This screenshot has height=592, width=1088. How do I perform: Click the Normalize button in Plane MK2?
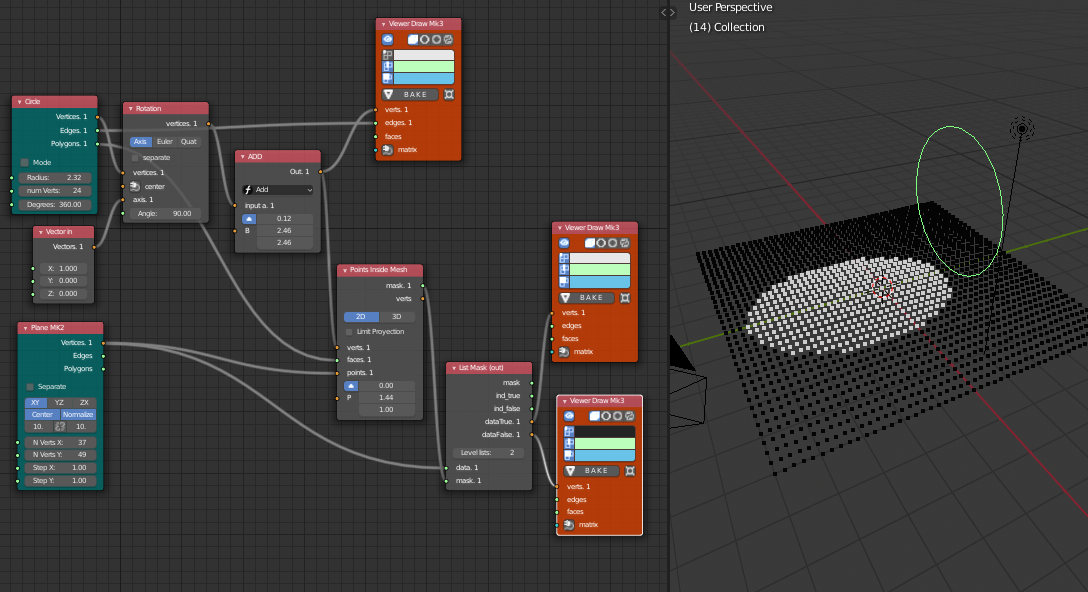point(78,414)
